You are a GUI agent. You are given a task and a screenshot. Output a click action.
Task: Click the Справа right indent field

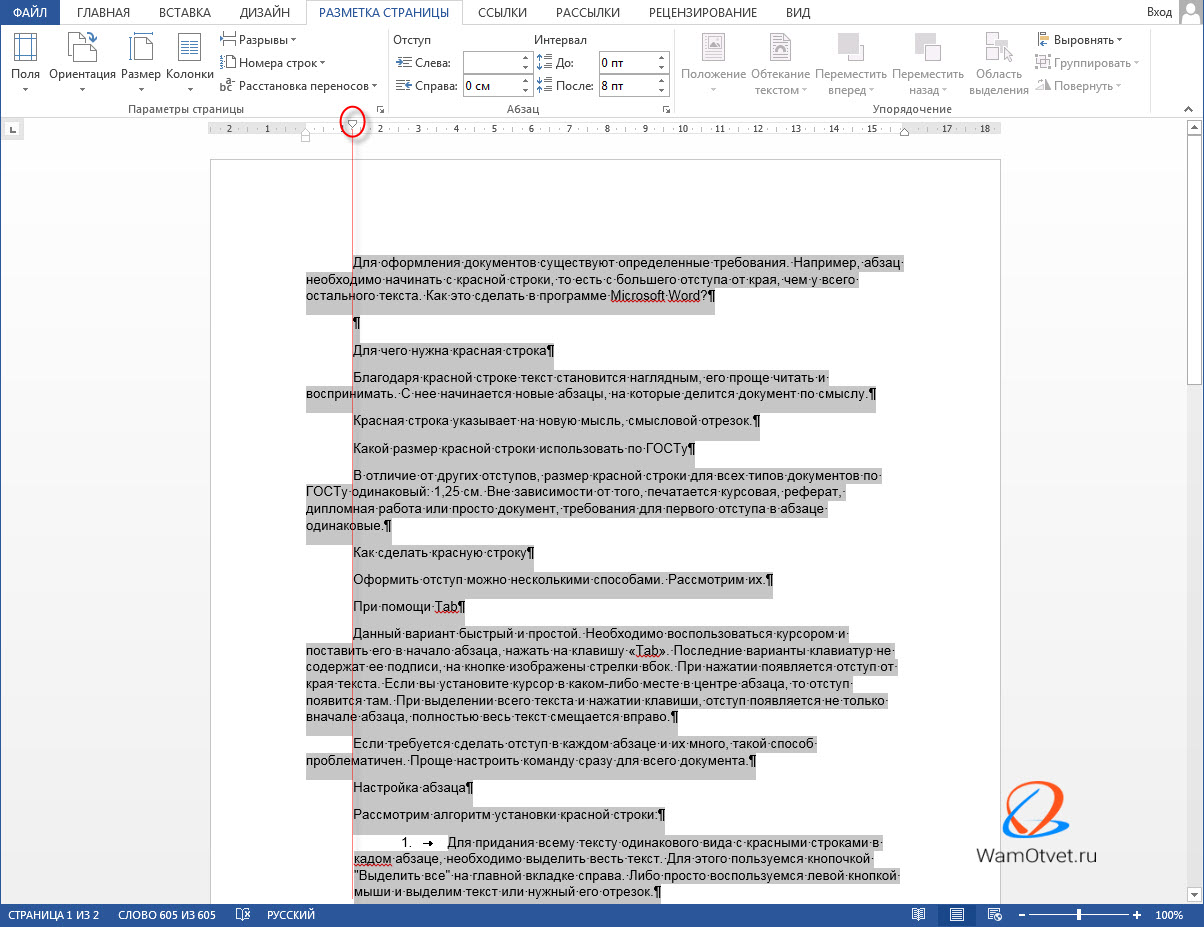click(491, 86)
